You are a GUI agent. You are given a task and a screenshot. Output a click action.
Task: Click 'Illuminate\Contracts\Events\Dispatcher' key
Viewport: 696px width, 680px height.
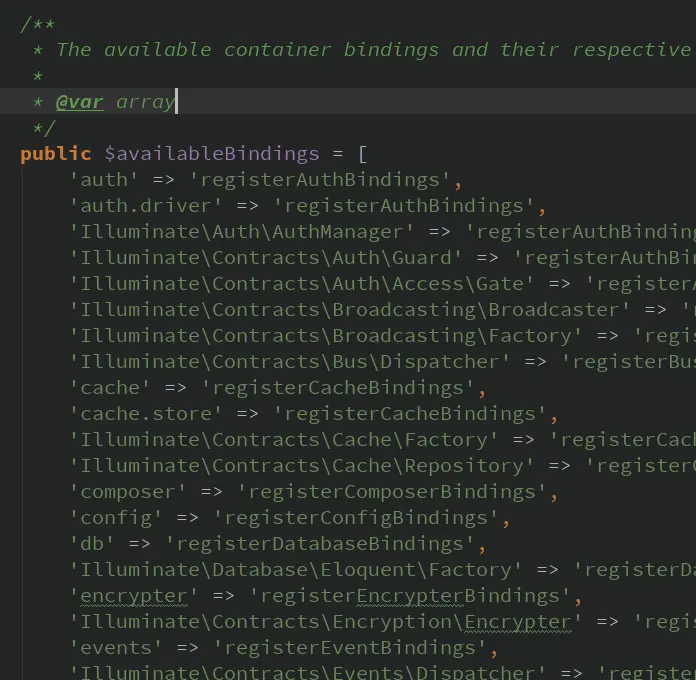point(308,672)
